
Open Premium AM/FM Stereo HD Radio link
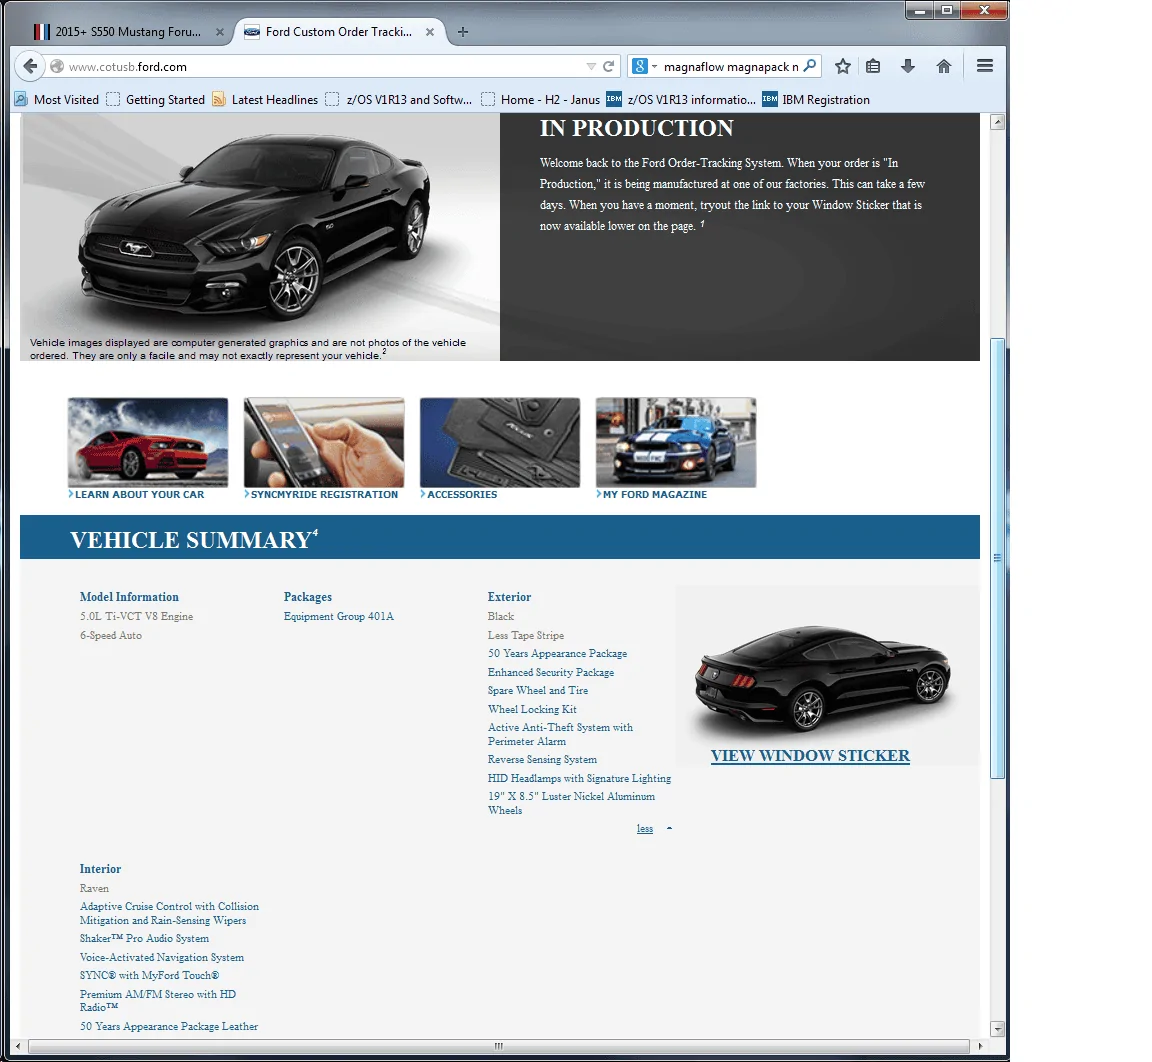coord(158,1000)
